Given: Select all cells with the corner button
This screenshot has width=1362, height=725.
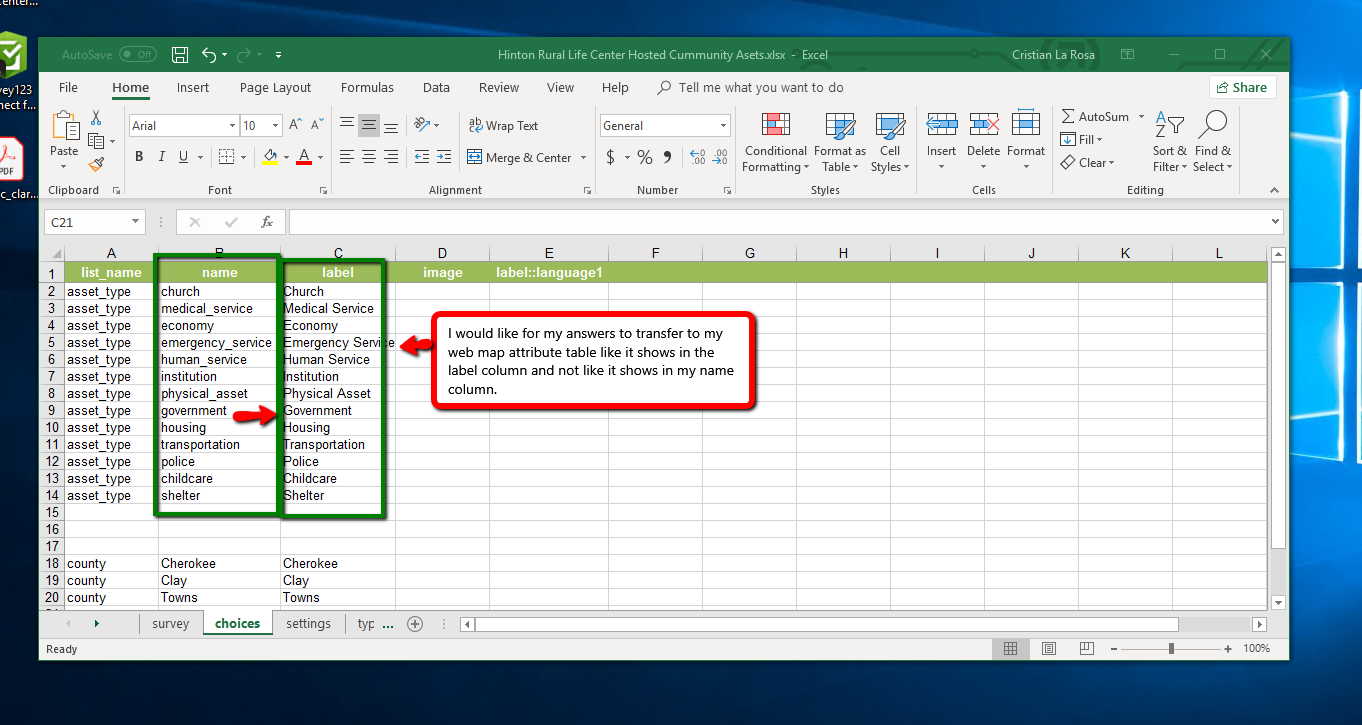Looking at the screenshot, I should pos(53,253).
